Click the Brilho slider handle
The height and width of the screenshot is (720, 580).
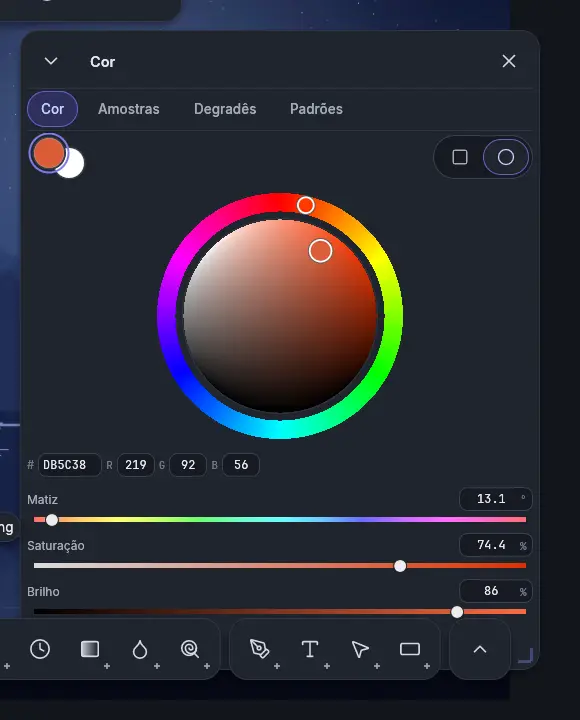(457, 612)
